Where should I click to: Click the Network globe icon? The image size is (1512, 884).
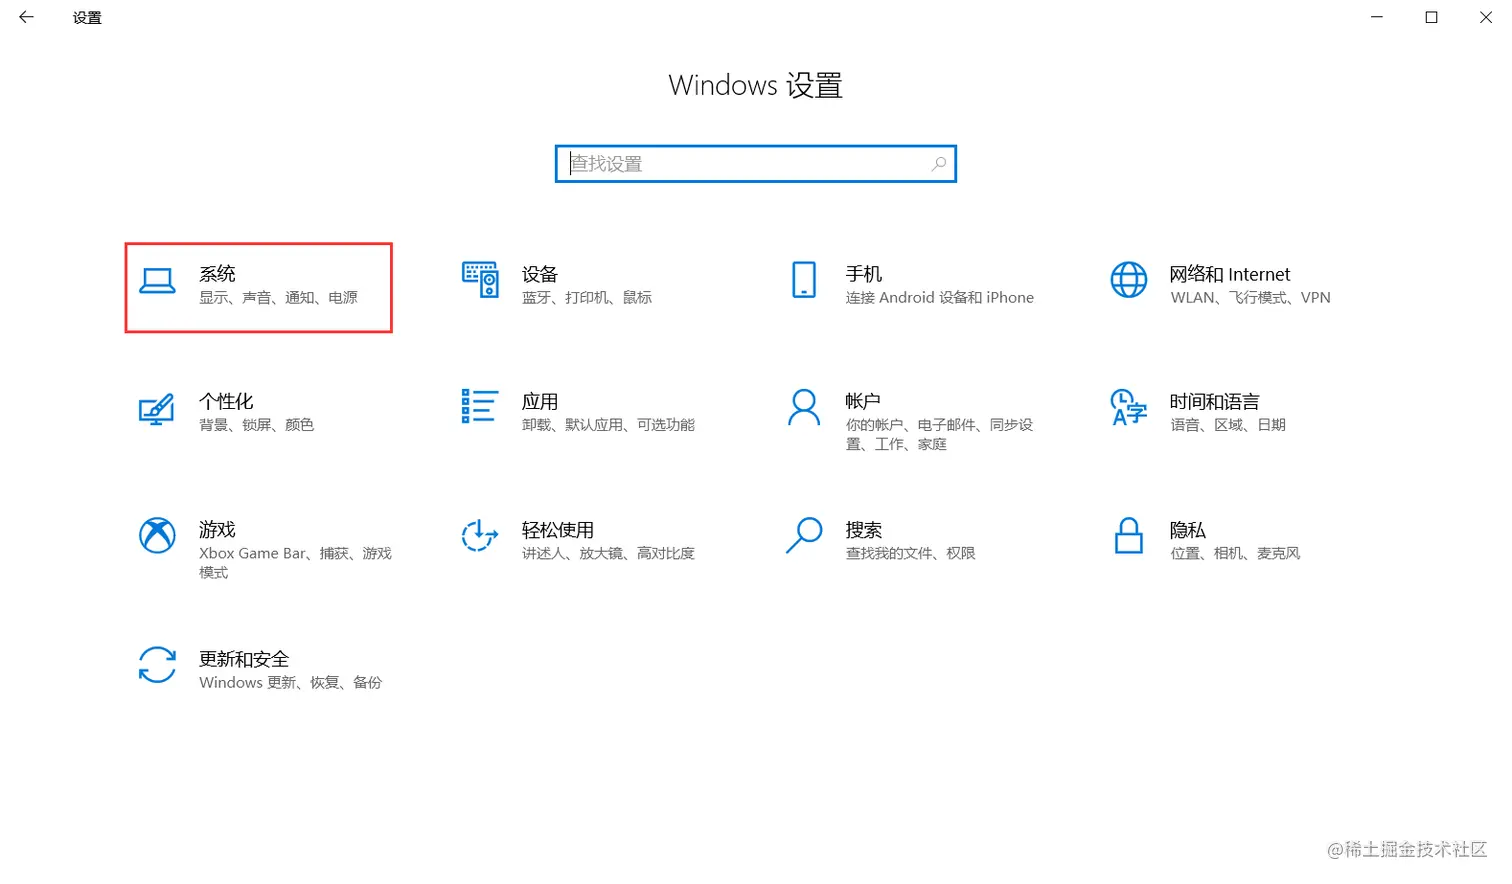(x=1129, y=280)
